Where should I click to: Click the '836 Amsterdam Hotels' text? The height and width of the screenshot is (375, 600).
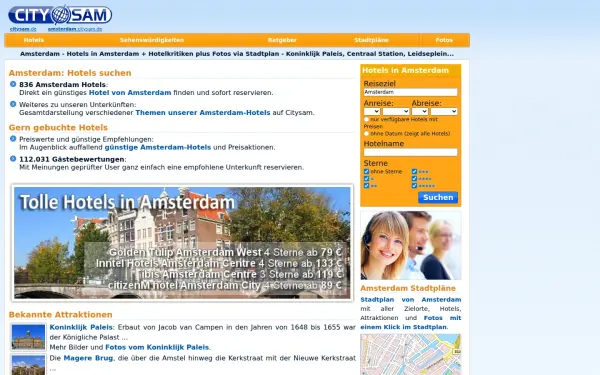[62, 85]
